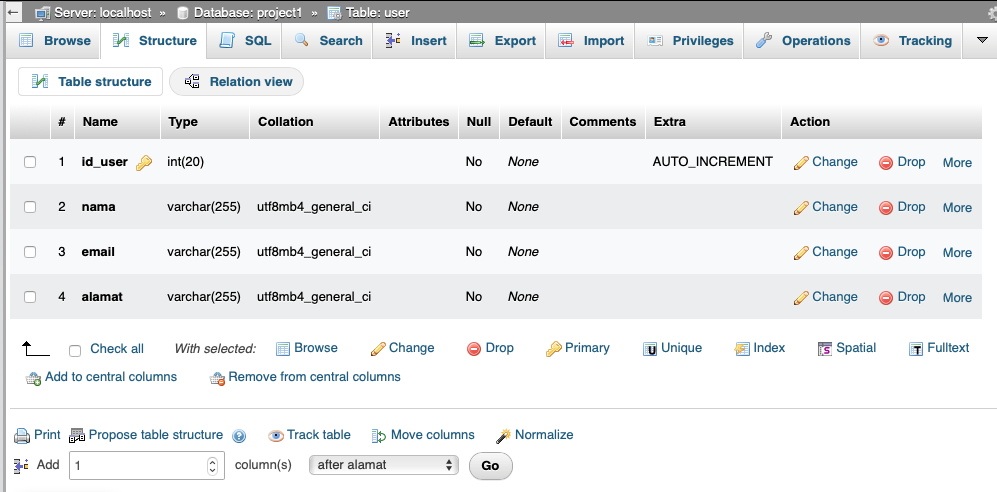The height and width of the screenshot is (492, 997).
Task: Open the Operations tab
Action: [x=803, y=41]
